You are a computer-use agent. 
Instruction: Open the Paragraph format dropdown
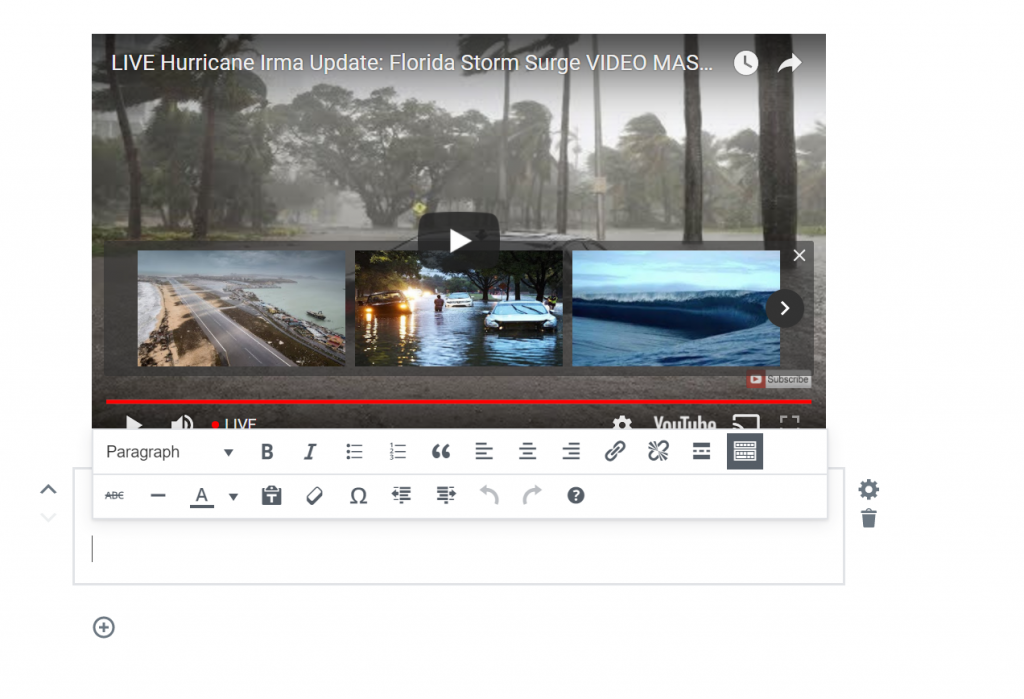[x=169, y=451]
